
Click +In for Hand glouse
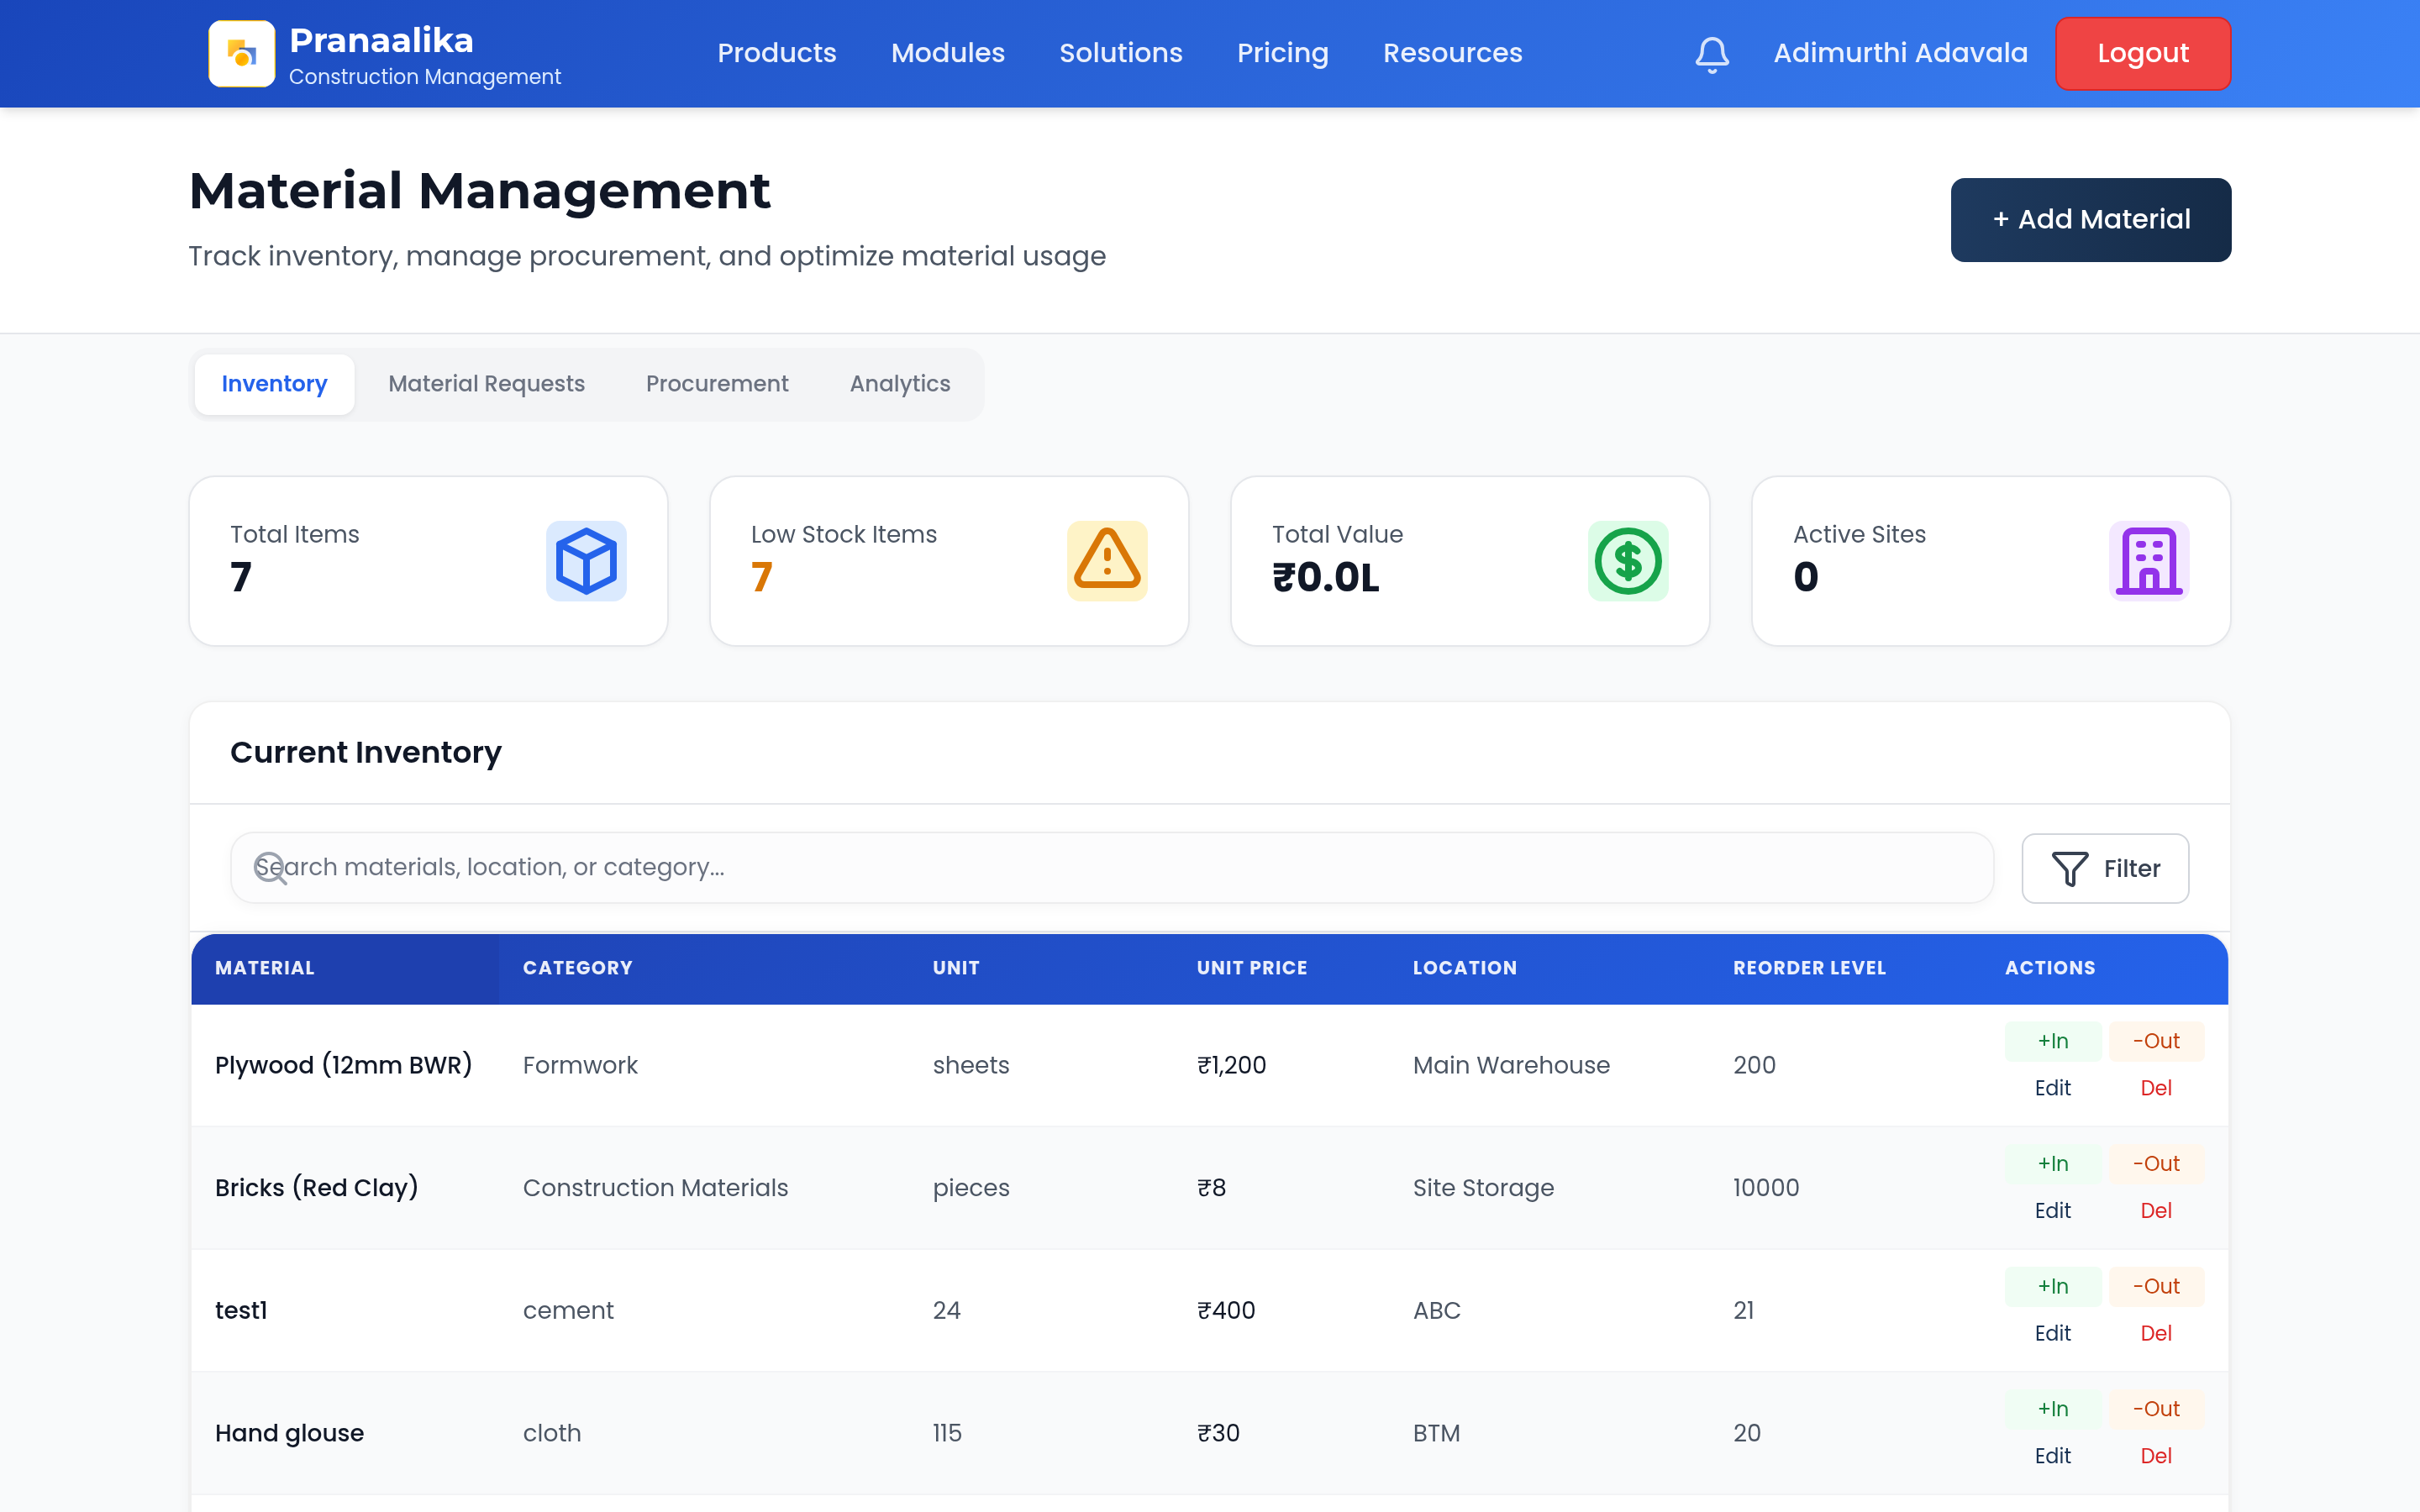point(2053,1410)
